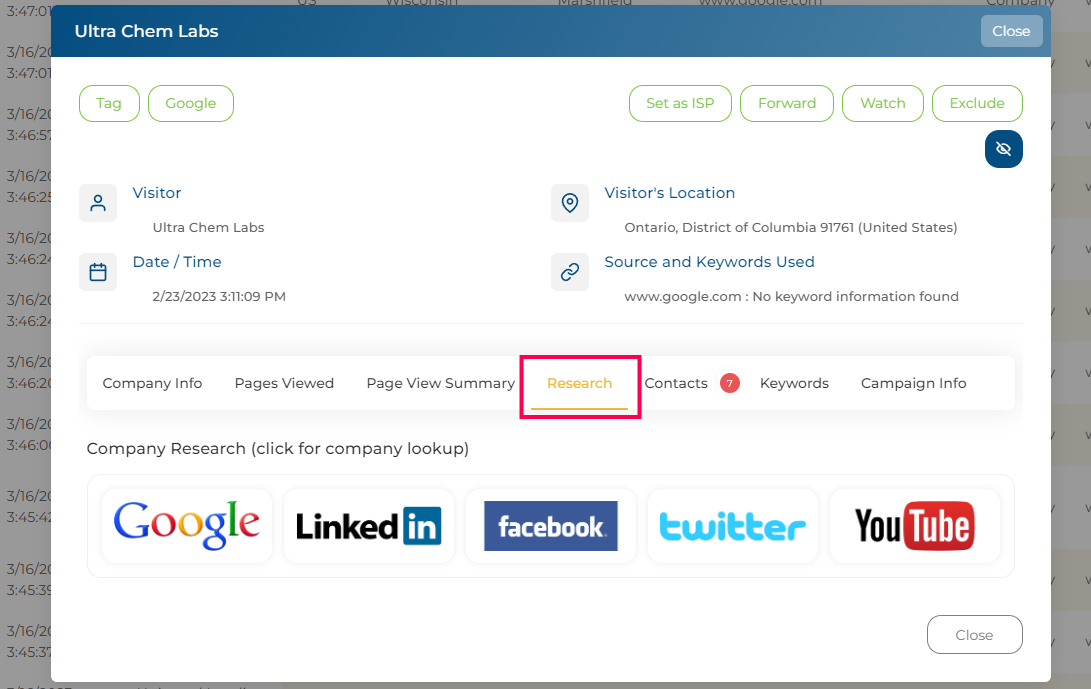1091x689 pixels.
Task: Click the Set as ISP button
Action: 680,104
